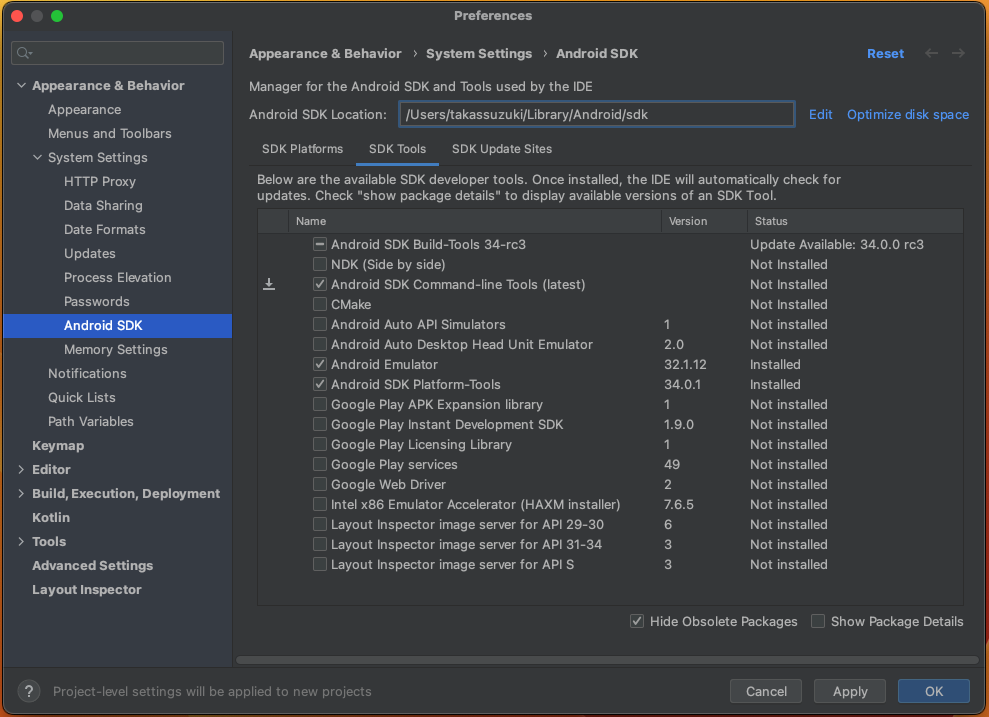Click the Android SDK Location path field
This screenshot has width=989, height=717.
pos(596,115)
